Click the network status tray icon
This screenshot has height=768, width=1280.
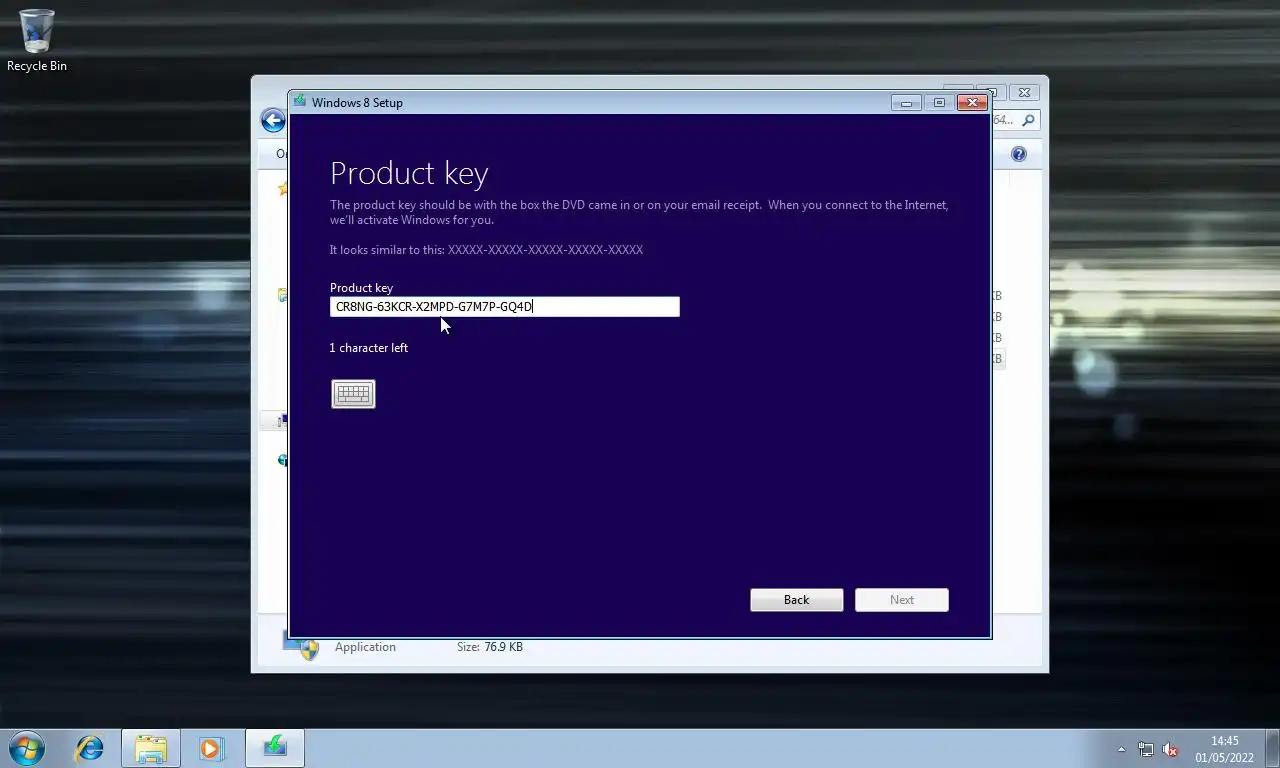point(1146,749)
